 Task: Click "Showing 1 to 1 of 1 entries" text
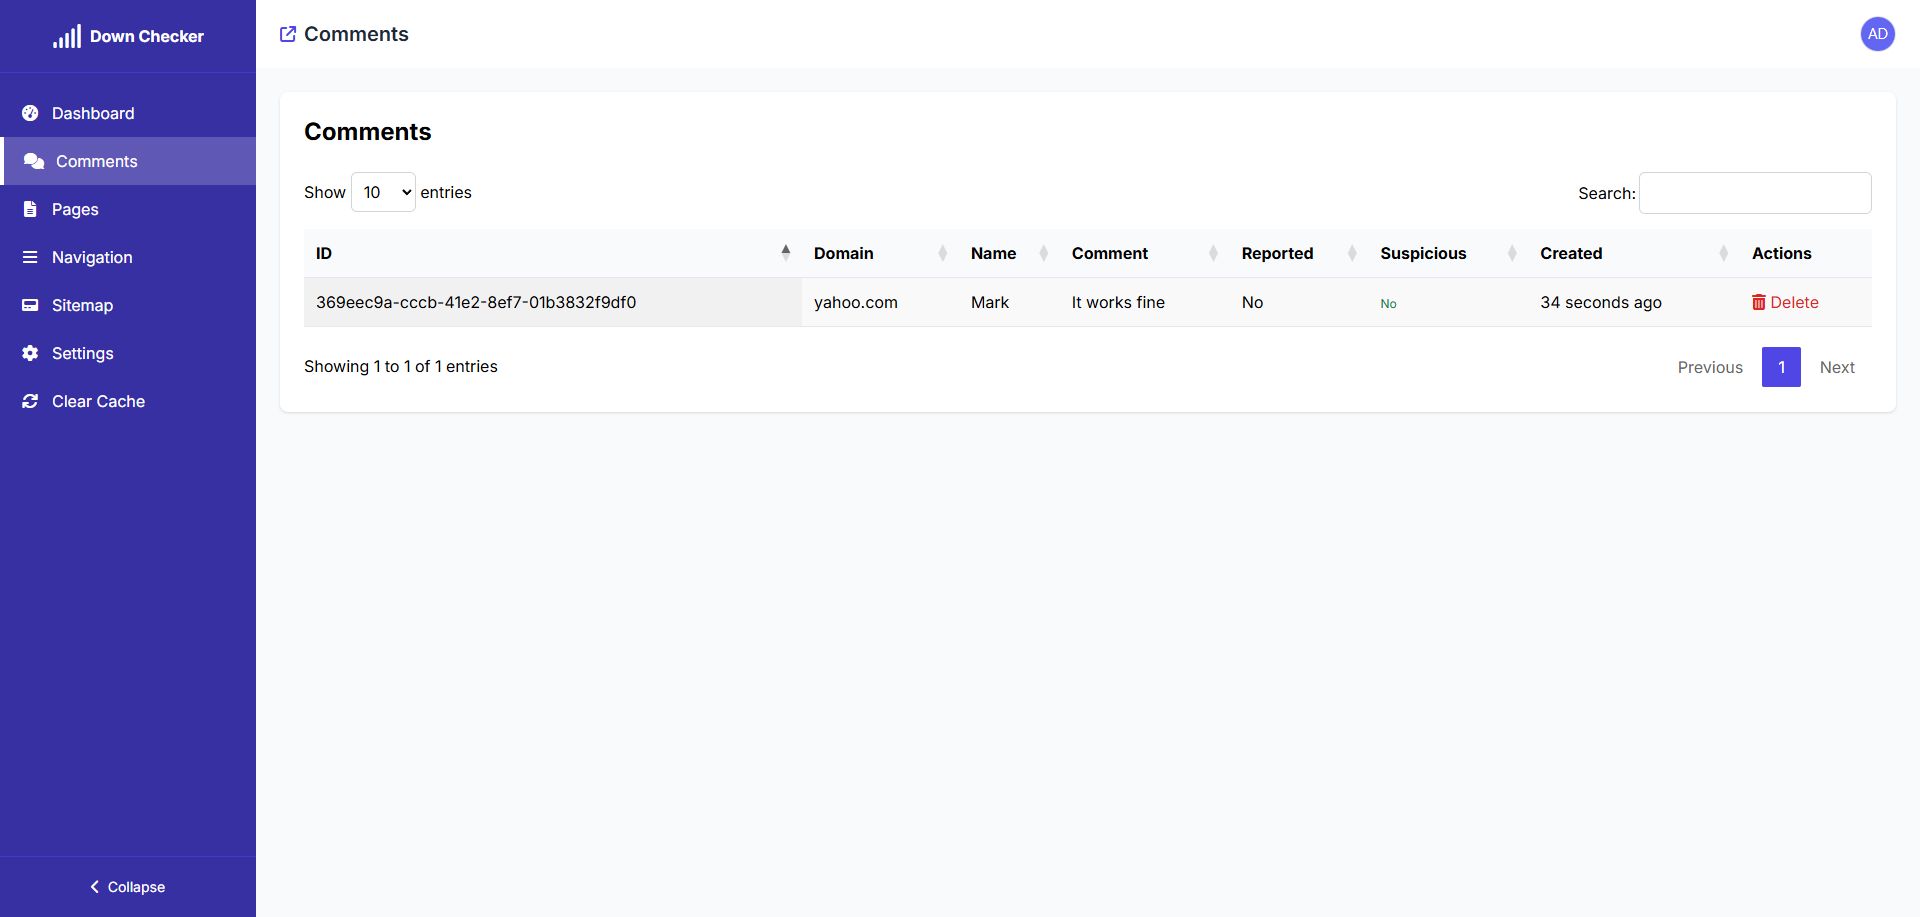[x=401, y=366]
